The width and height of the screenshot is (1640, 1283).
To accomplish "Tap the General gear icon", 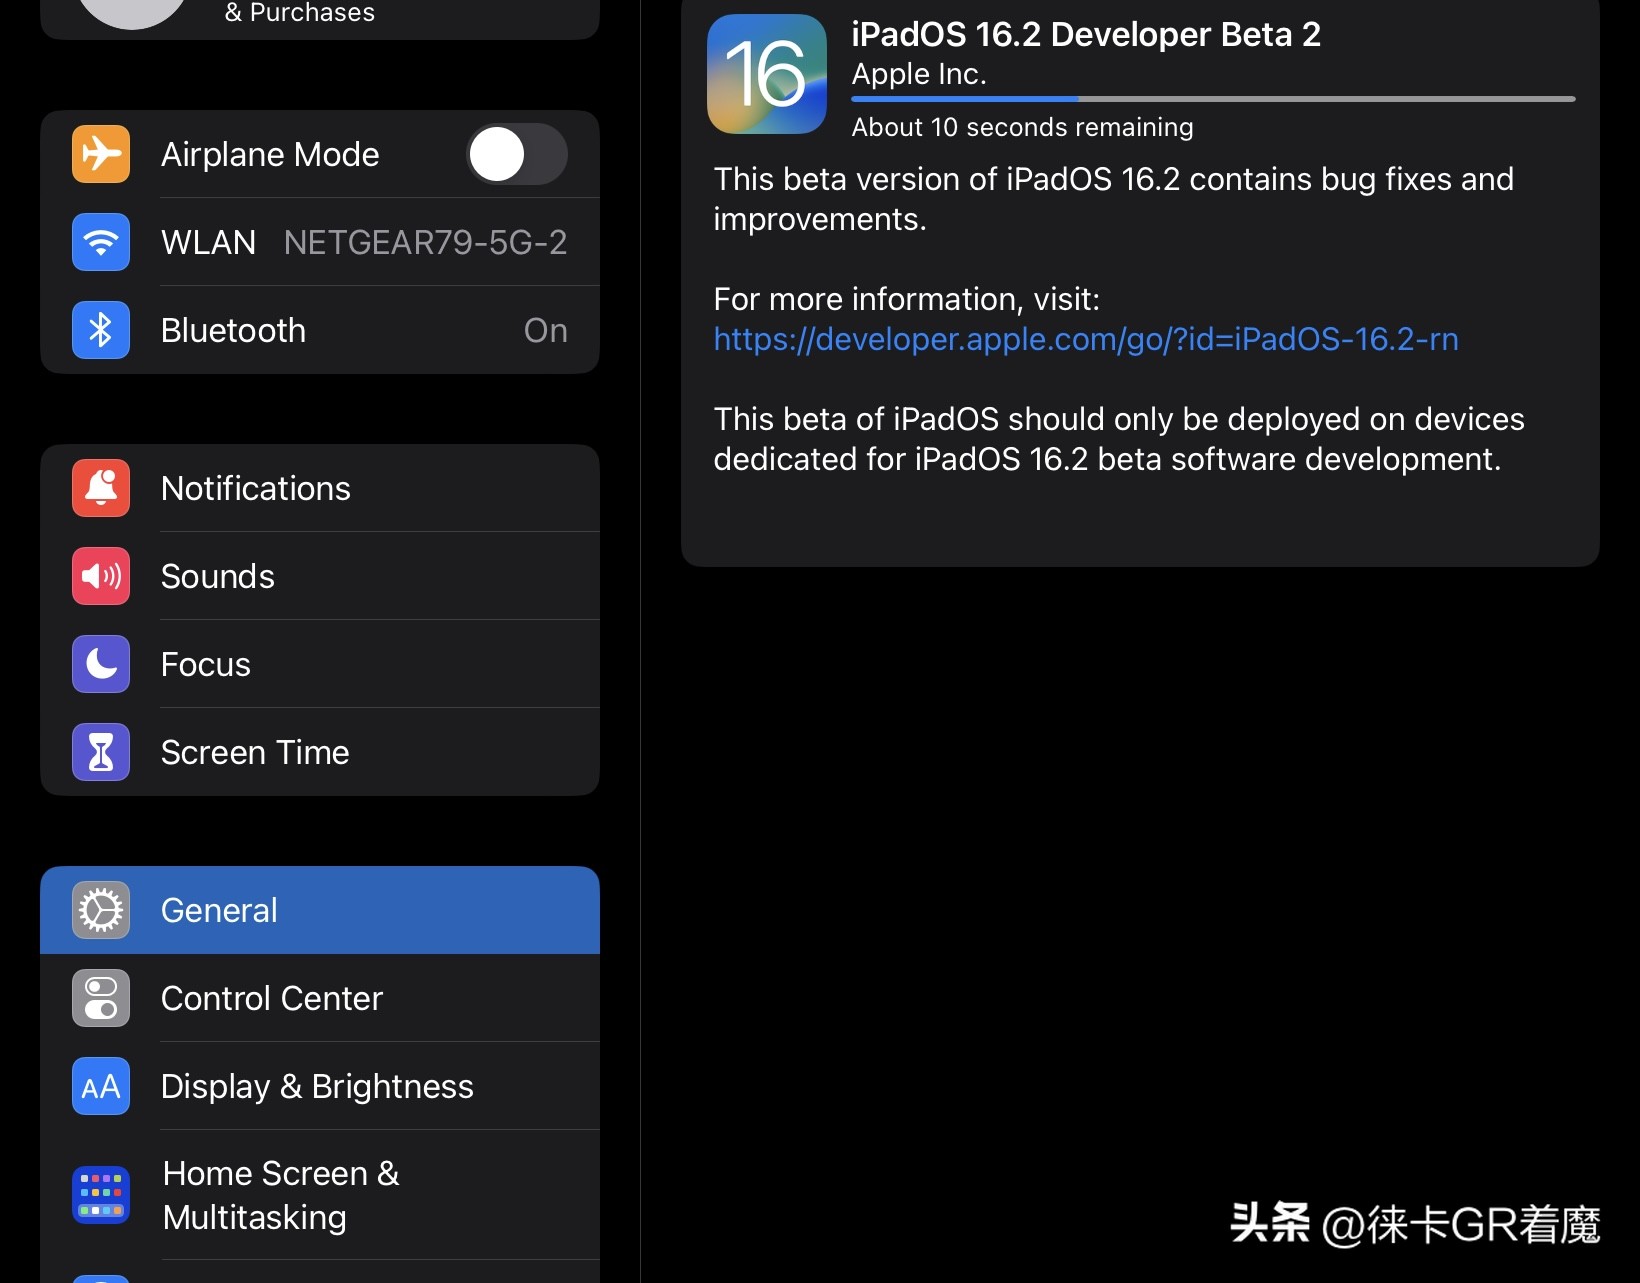I will (101, 910).
